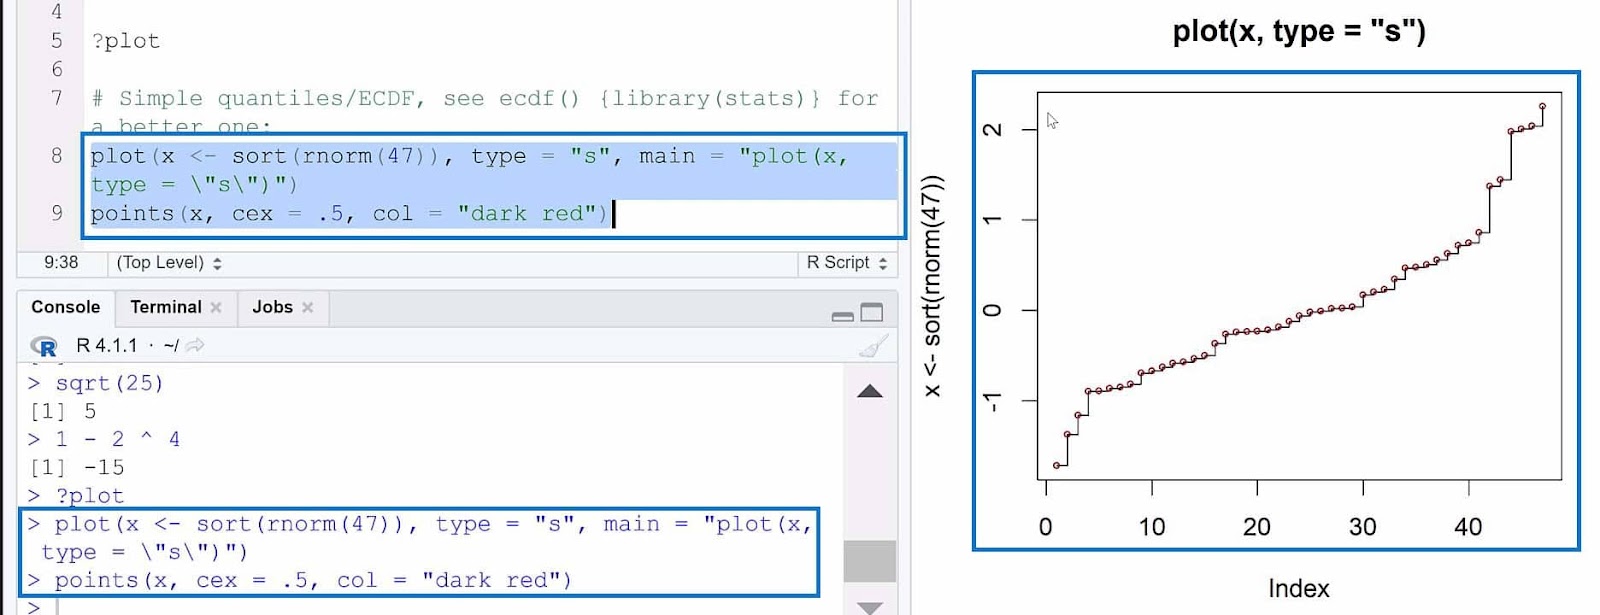The width and height of the screenshot is (1600, 615).
Task: Clear the console with the broom icon
Action: pos(873,346)
